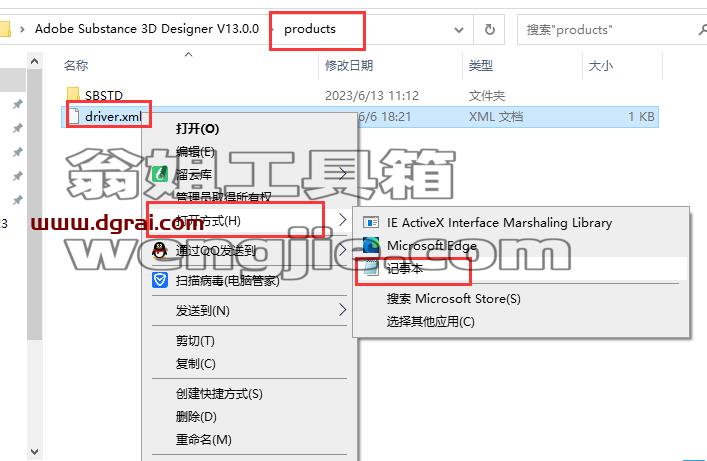Select the driver.xml file name
This screenshot has height=461, width=707.
[113, 117]
